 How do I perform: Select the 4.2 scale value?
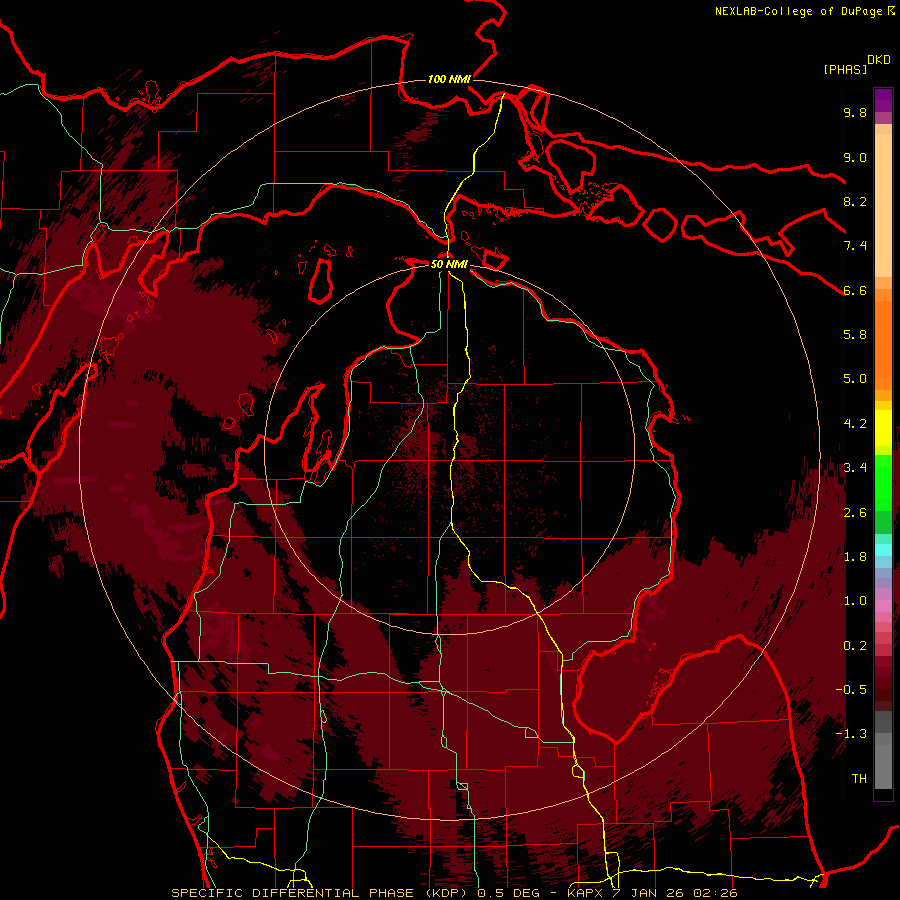pyautogui.click(x=855, y=424)
